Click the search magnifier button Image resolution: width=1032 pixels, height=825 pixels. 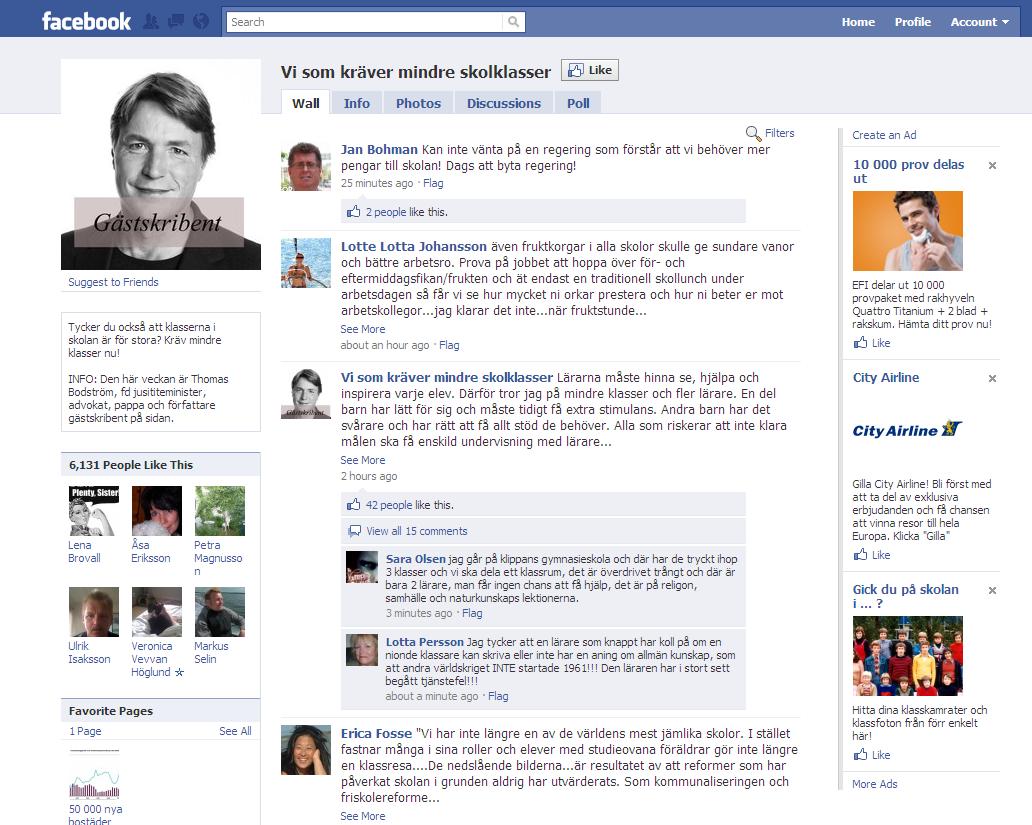tap(513, 22)
